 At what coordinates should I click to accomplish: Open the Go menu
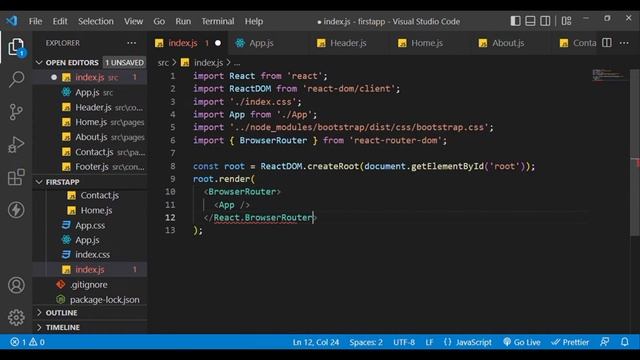[x=159, y=21]
